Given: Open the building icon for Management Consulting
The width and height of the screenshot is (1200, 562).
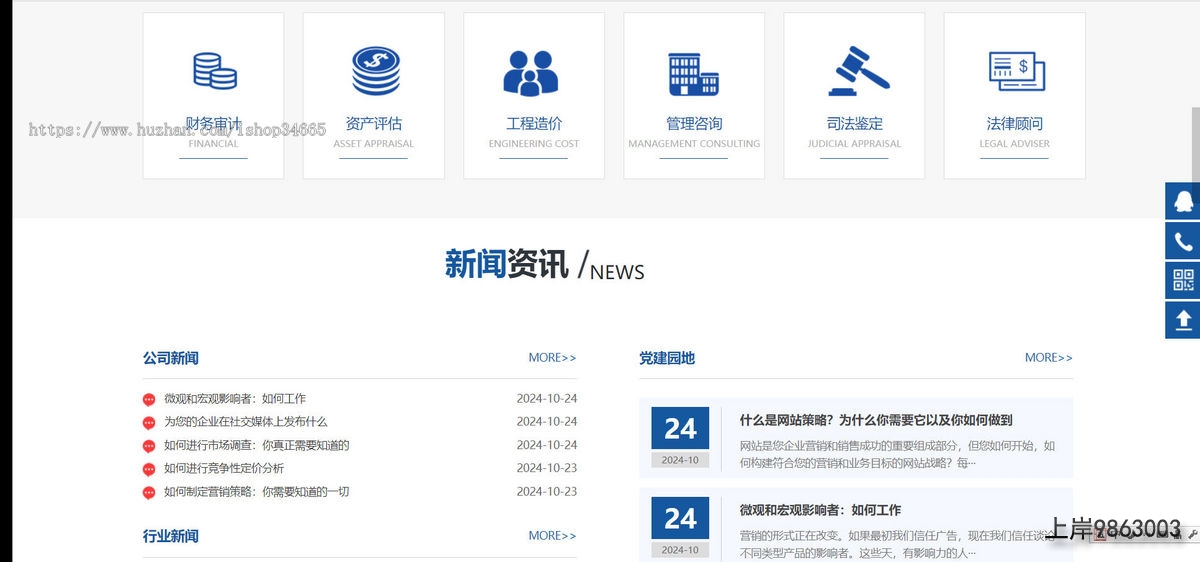Looking at the screenshot, I should coord(694,73).
